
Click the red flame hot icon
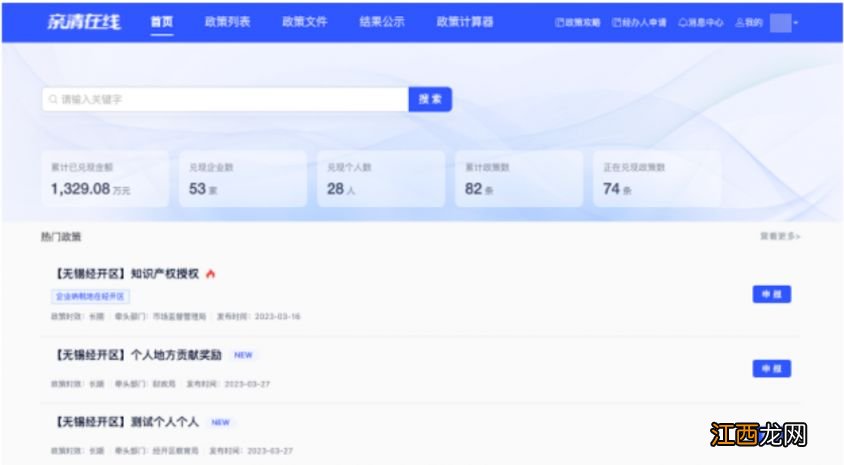pos(210,274)
